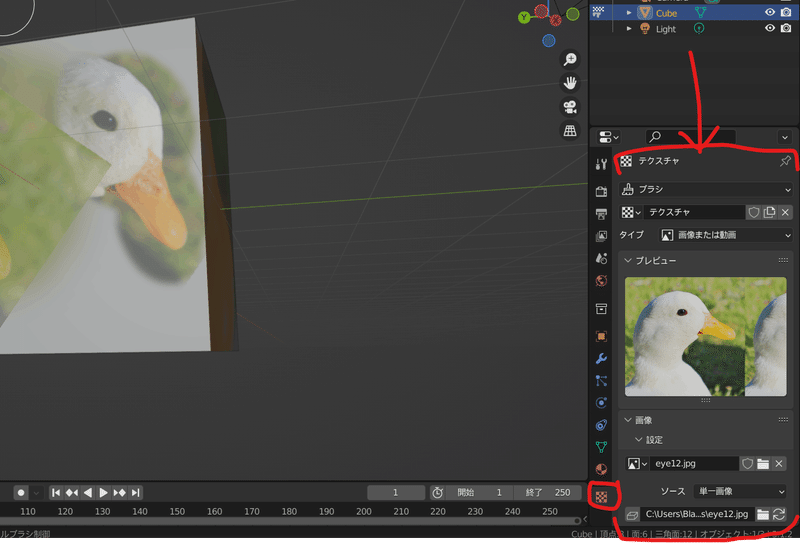The height and width of the screenshot is (543, 800).
Task: Open the Object Data mesh properties tab
Action: click(x=601, y=447)
